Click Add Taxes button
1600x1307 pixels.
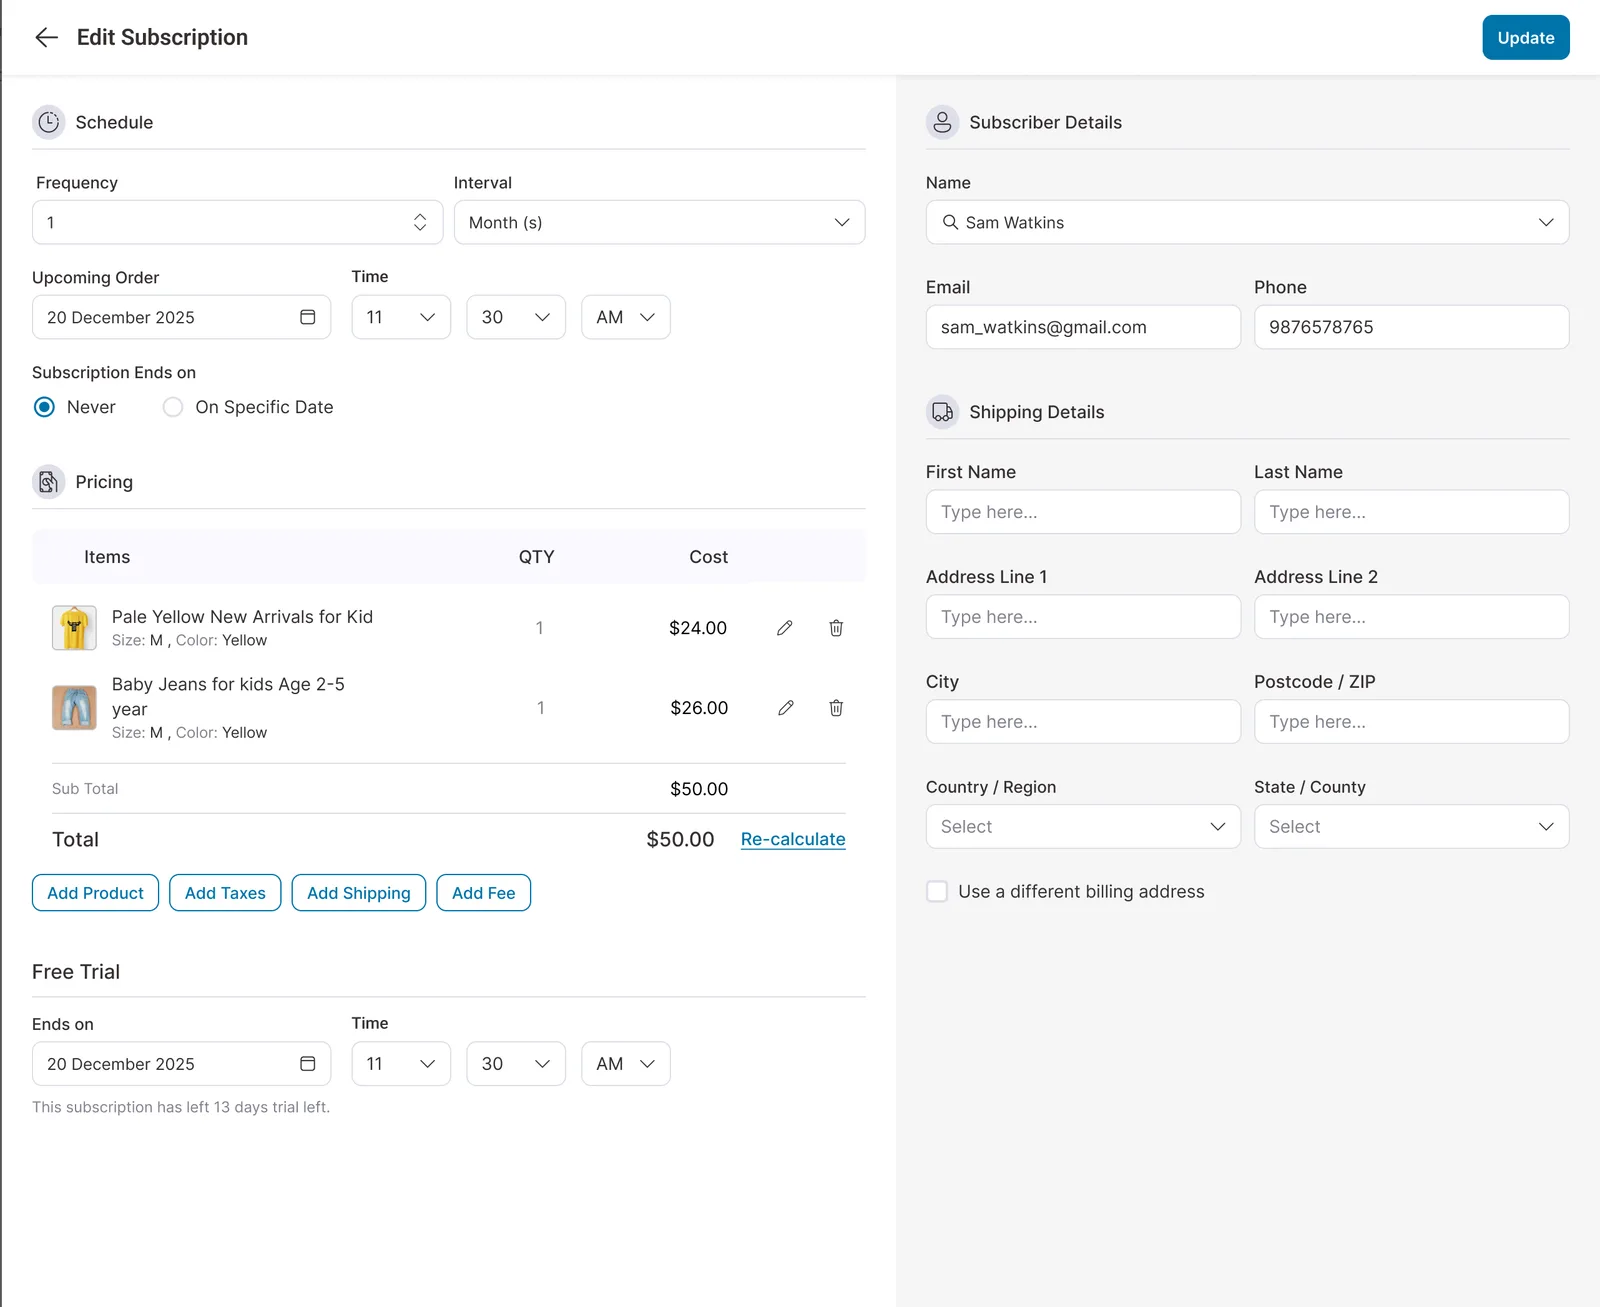[x=225, y=893]
